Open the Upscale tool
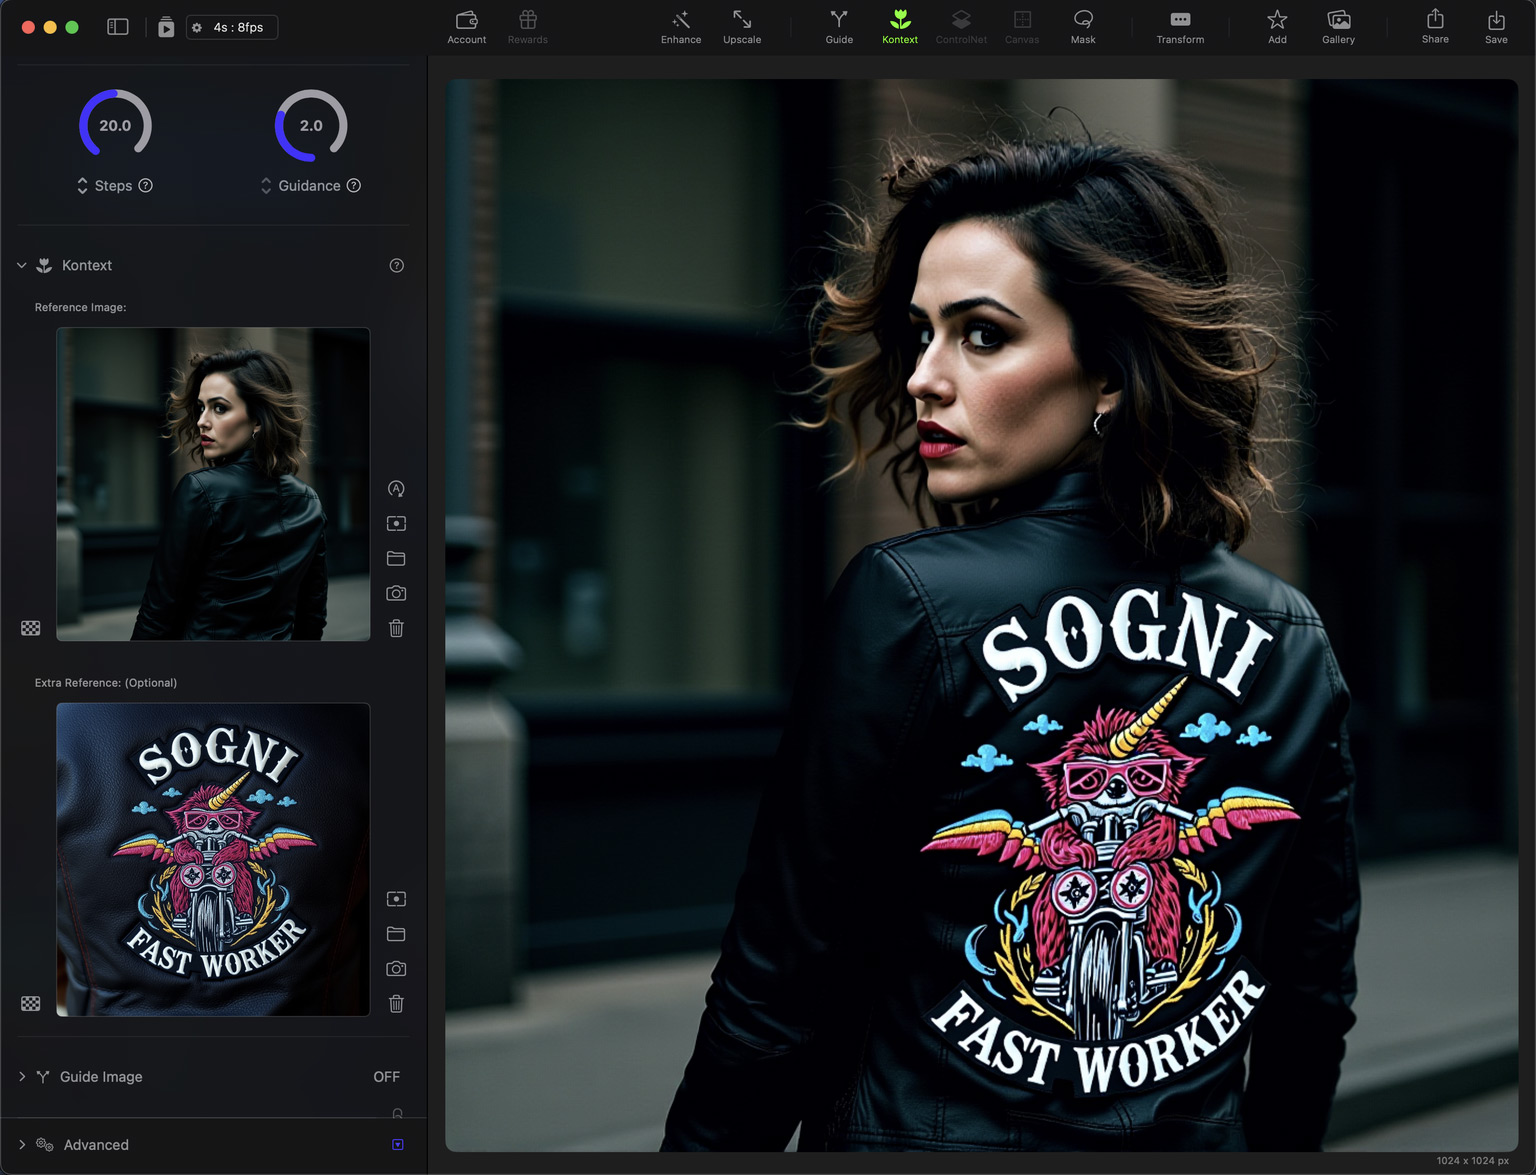This screenshot has width=1536, height=1175. [741, 27]
